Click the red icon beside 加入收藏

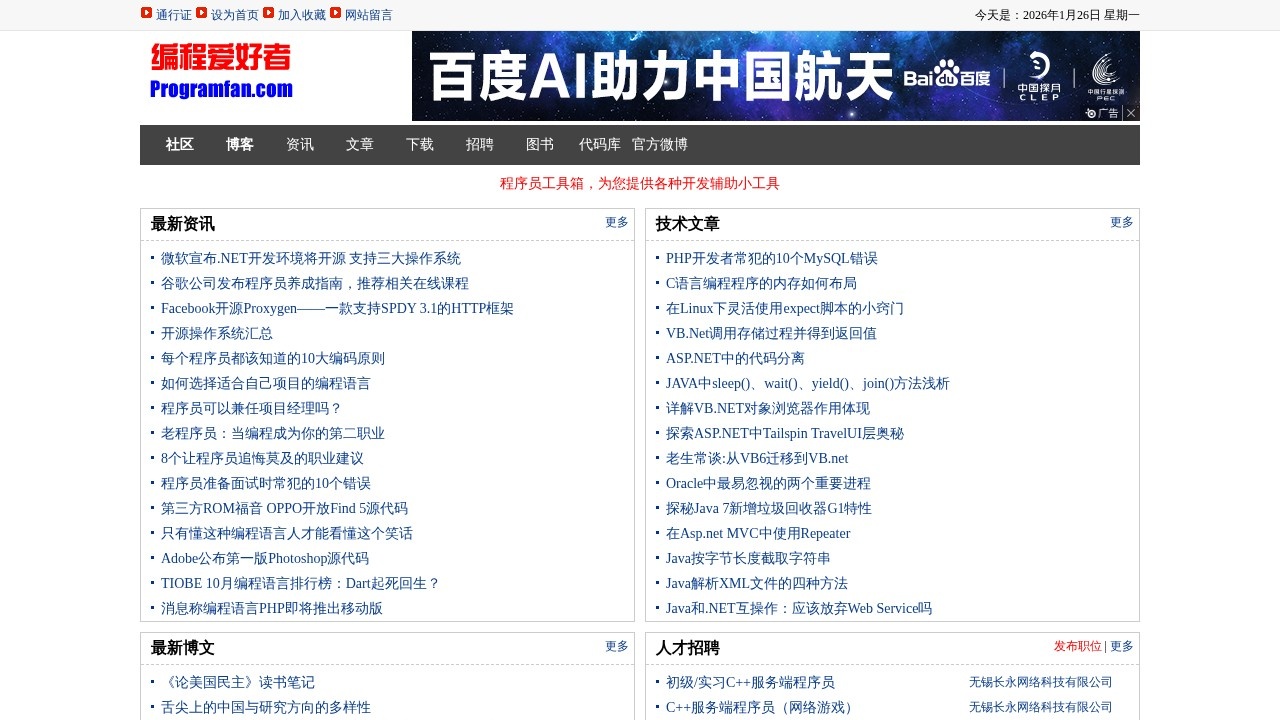point(269,13)
